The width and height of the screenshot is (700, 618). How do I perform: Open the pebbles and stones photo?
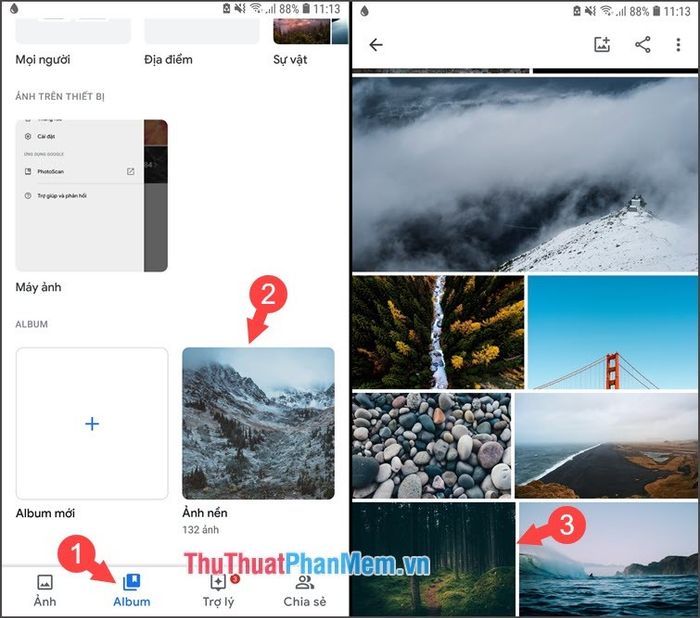tap(431, 445)
